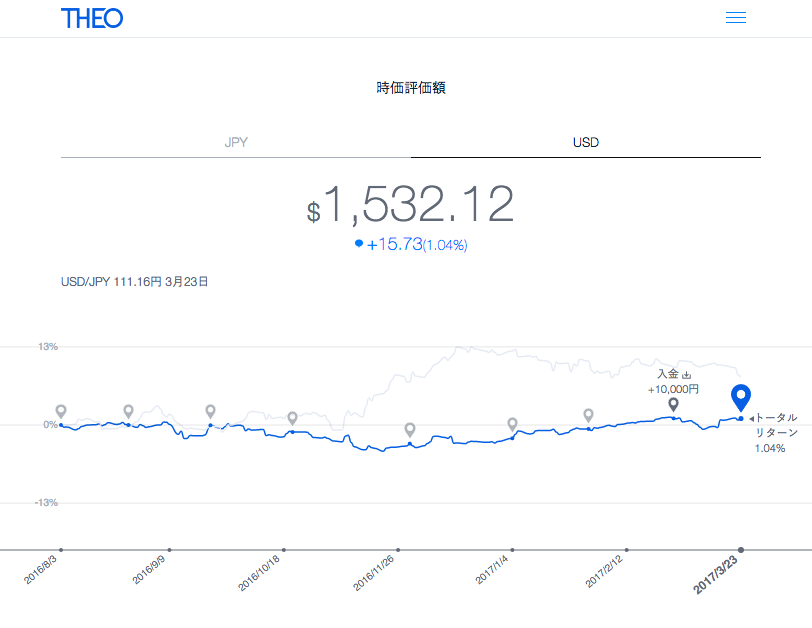Click the download icon next to 入金

click(686, 375)
